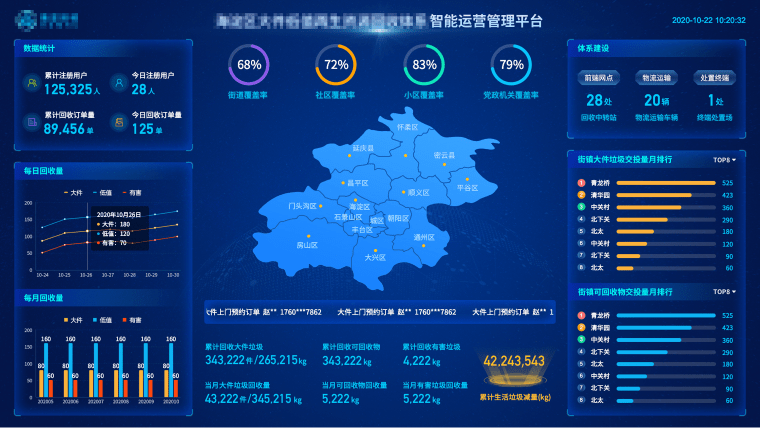The width and height of the screenshot is (760, 428).
Task: Click 大兴区 district on the map
Action: [375, 256]
